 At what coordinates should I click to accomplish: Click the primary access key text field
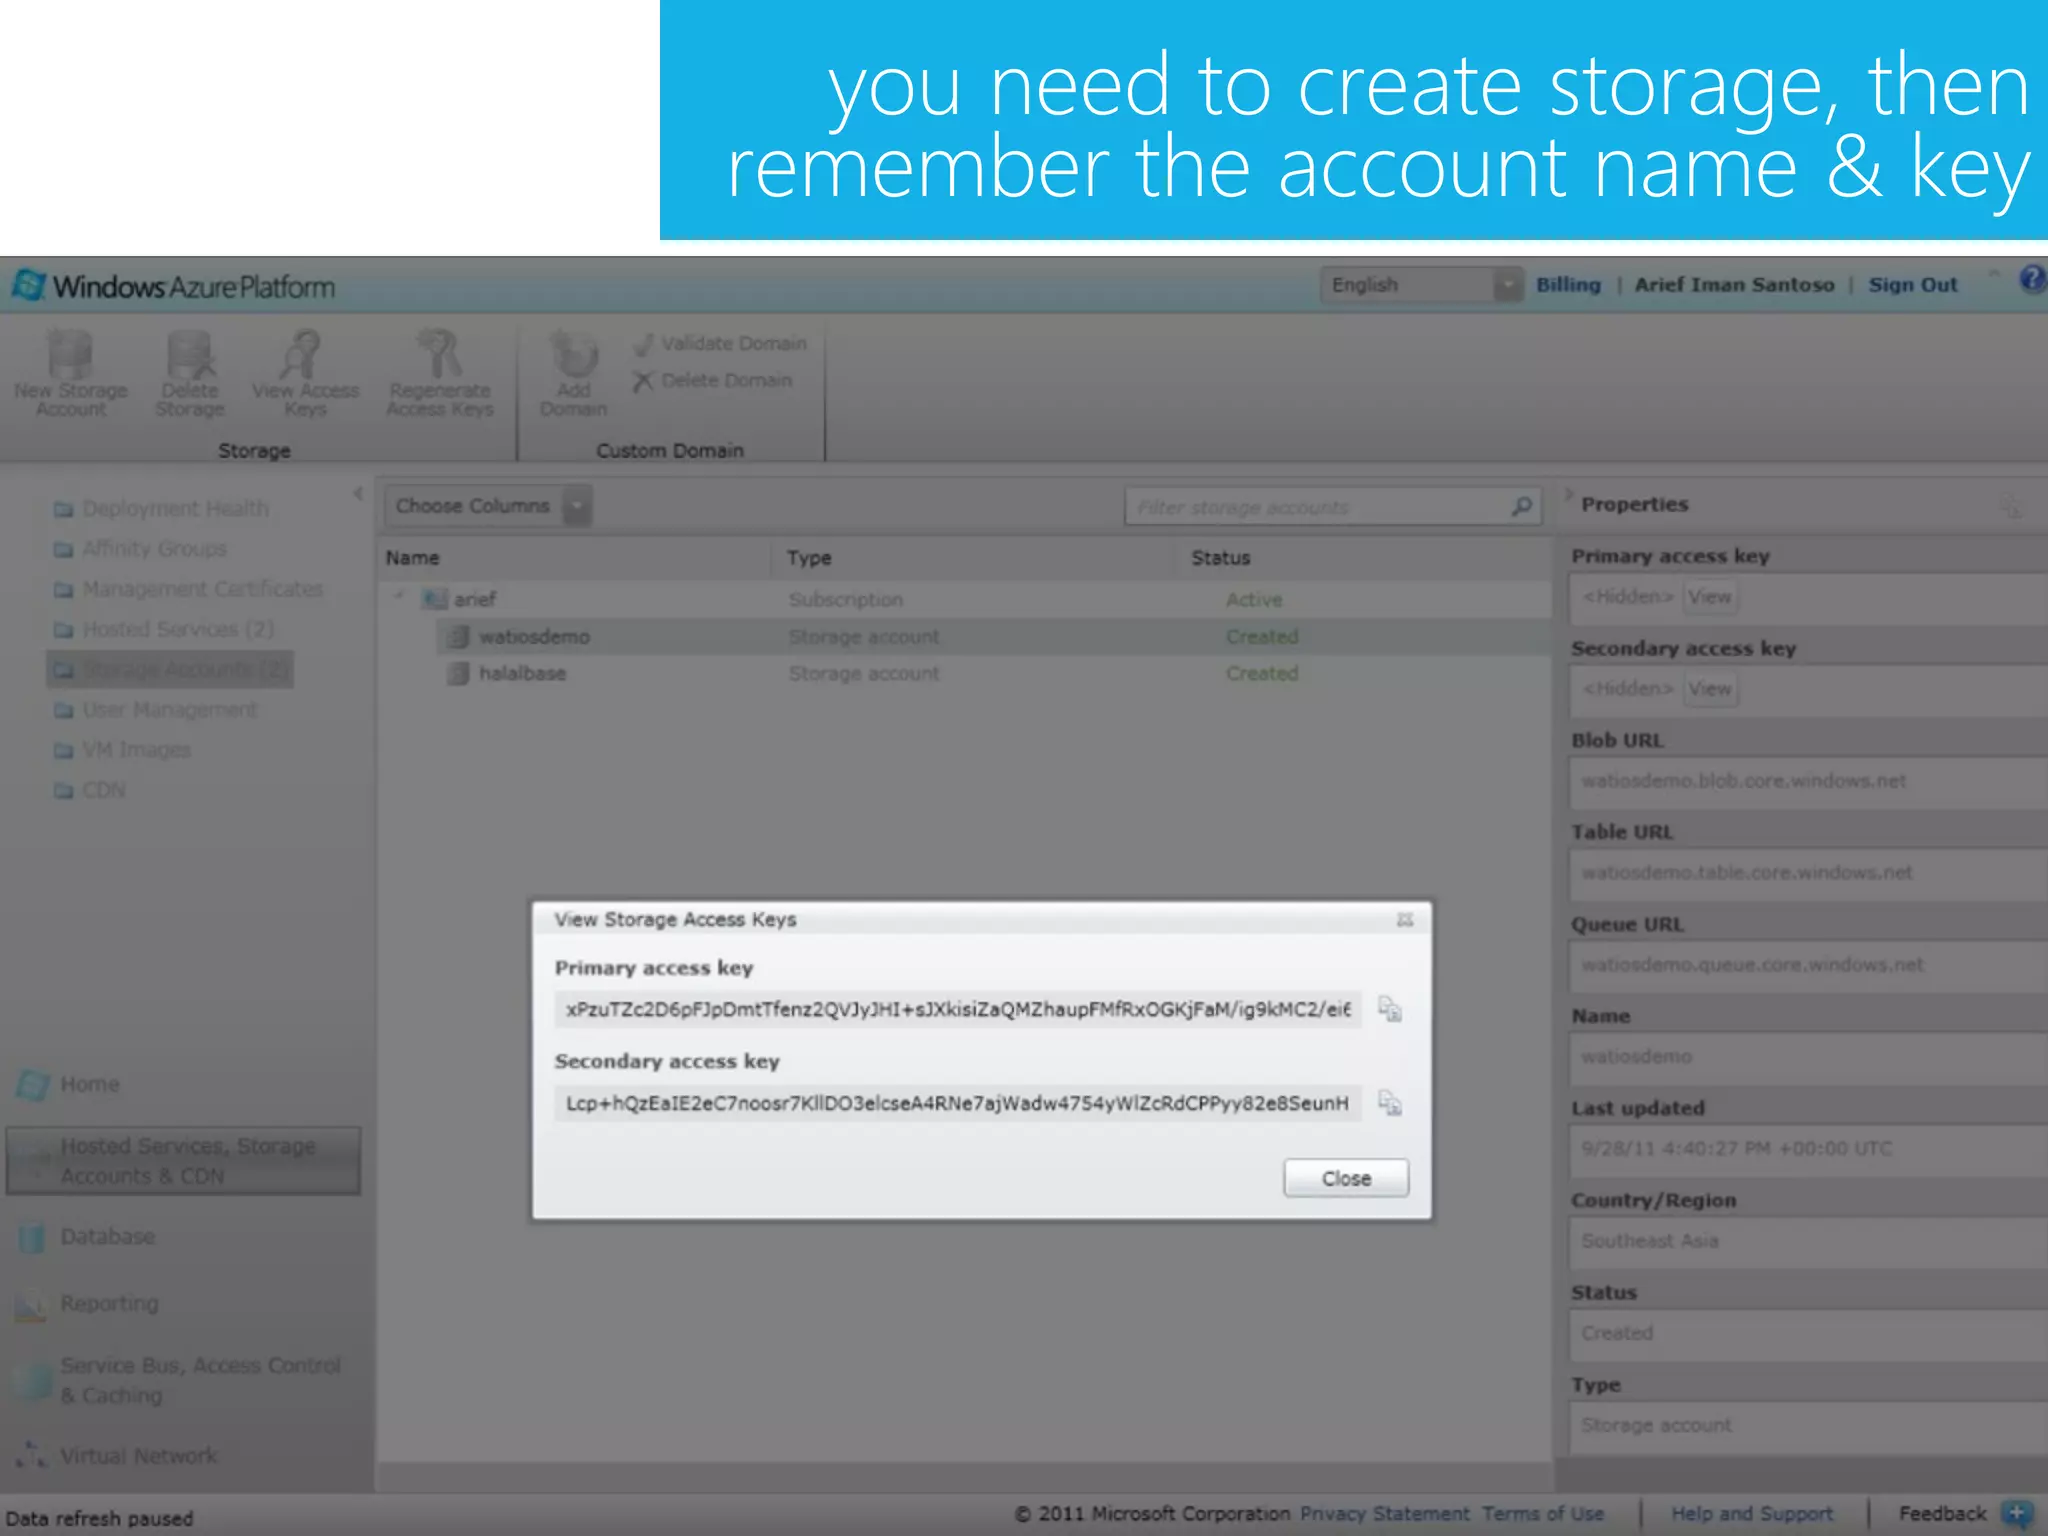pyautogui.click(x=958, y=1009)
